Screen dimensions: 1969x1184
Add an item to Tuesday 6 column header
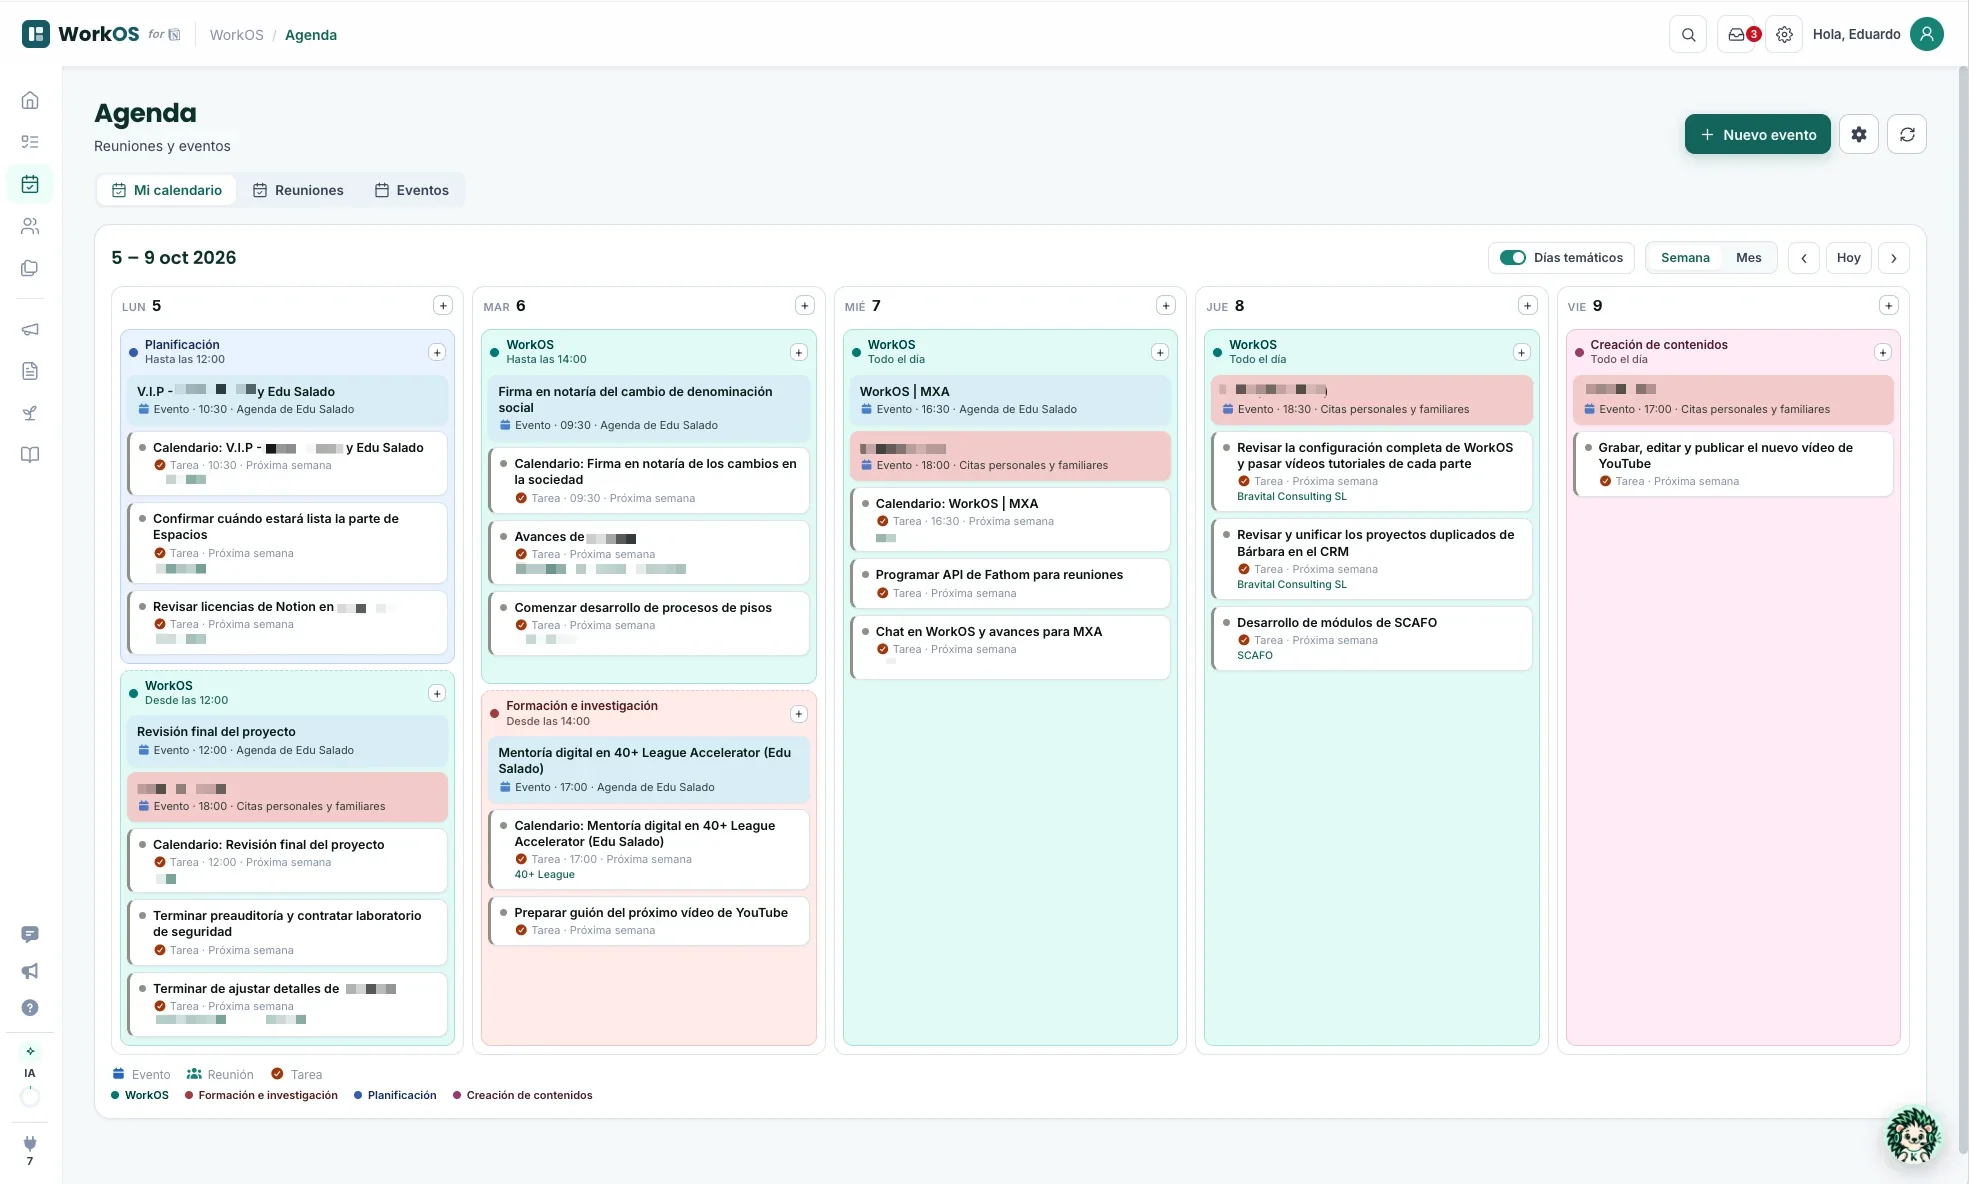coord(805,306)
